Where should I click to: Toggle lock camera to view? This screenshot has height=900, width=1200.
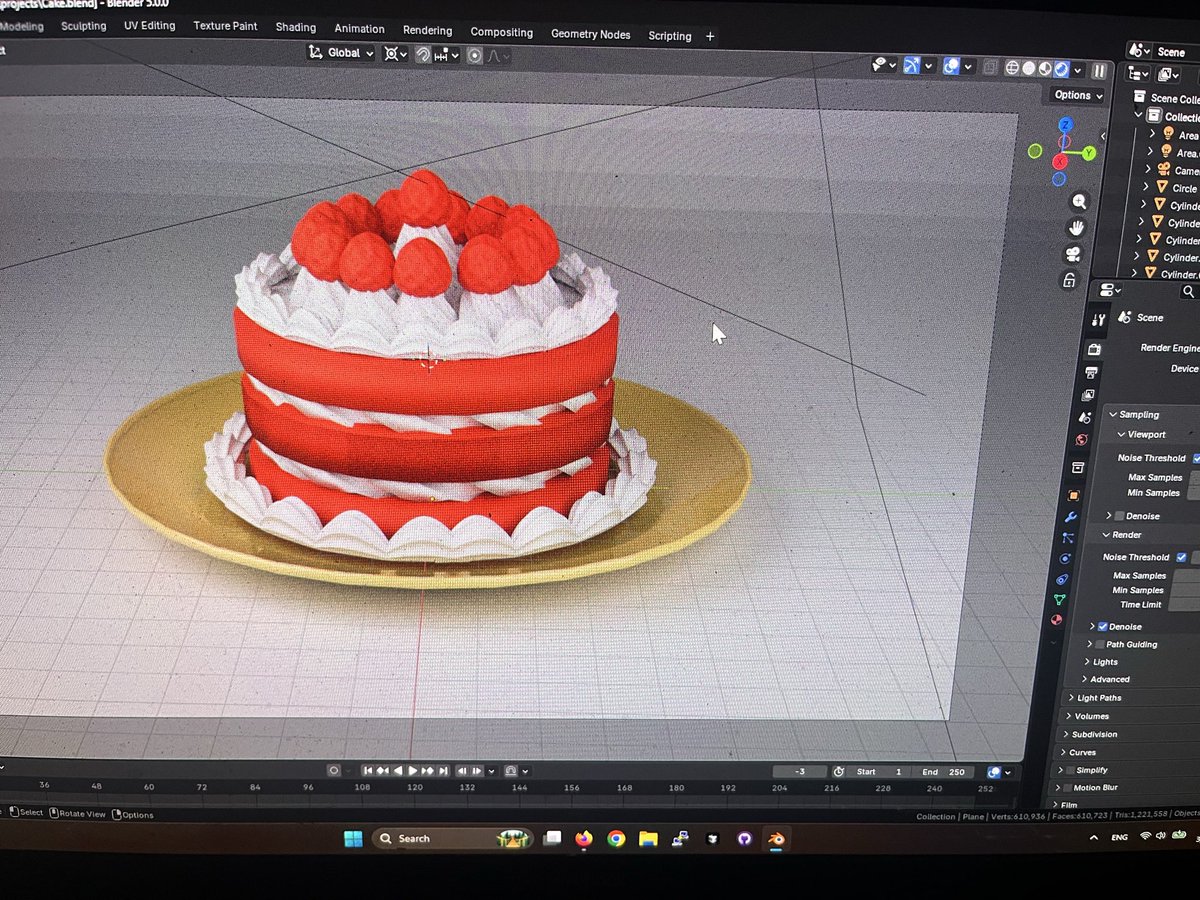click(1069, 280)
